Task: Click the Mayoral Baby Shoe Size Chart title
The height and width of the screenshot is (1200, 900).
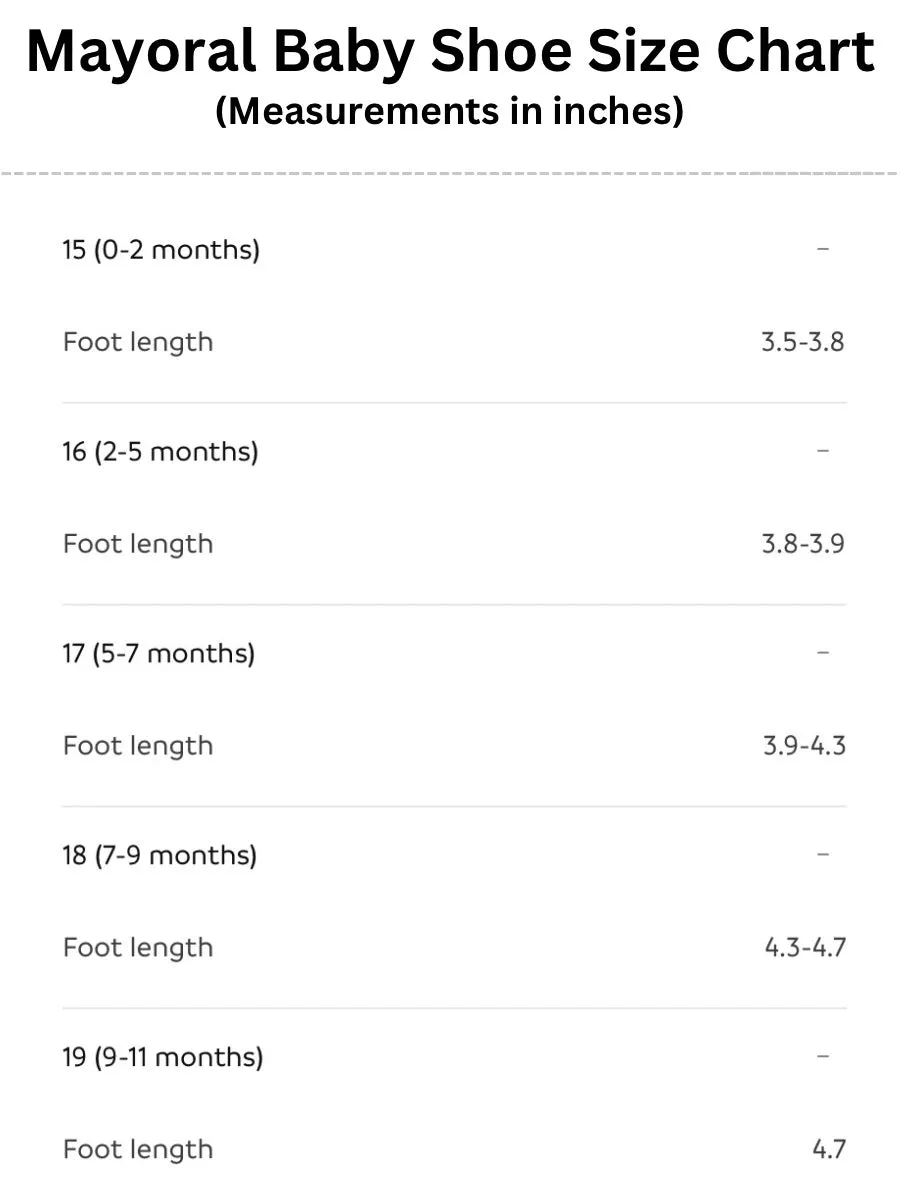Action: click(x=450, y=52)
